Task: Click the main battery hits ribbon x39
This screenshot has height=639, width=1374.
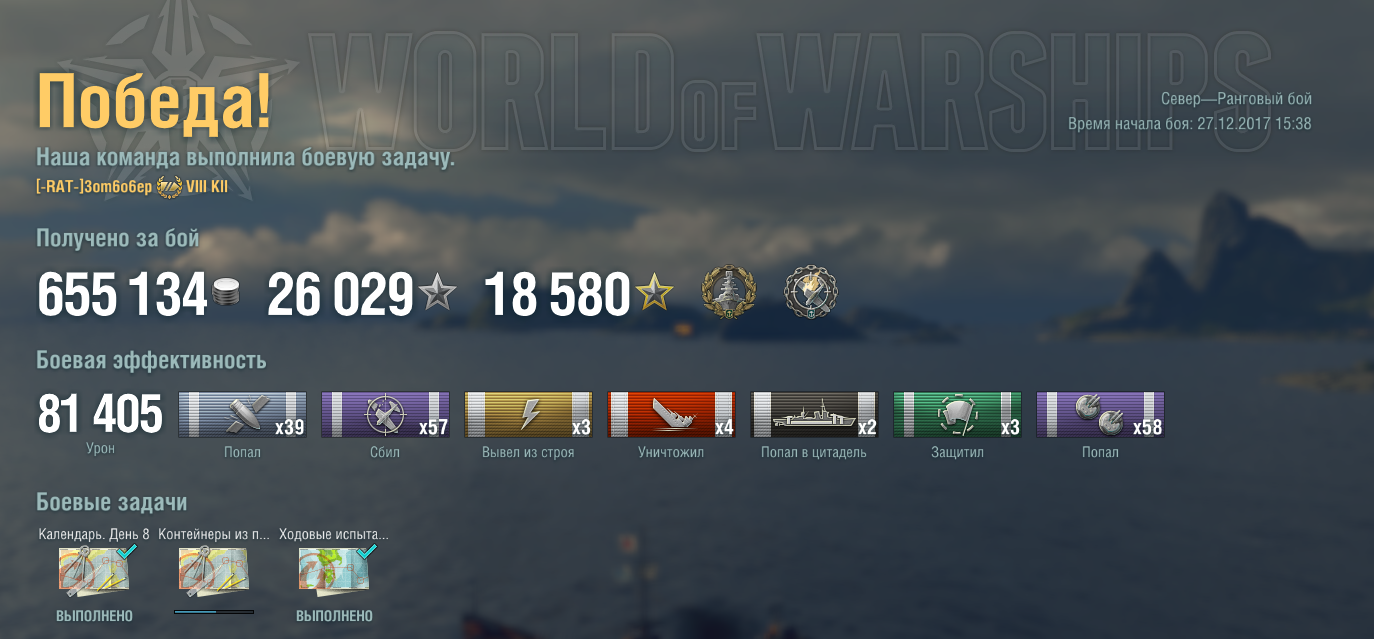Action: point(243,414)
